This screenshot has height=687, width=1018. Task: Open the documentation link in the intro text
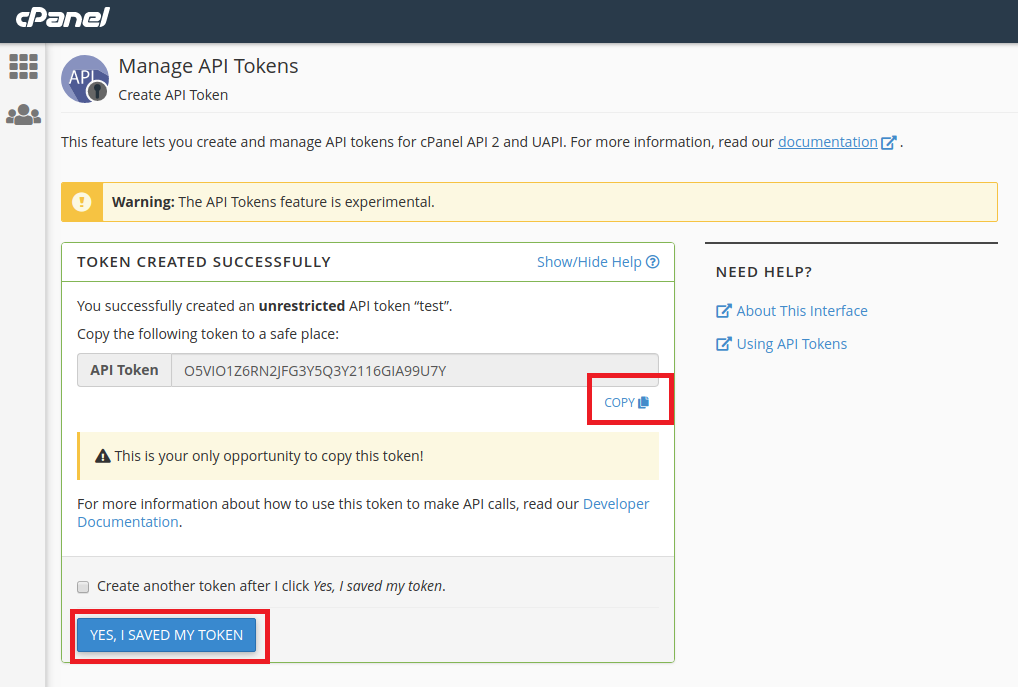[828, 141]
